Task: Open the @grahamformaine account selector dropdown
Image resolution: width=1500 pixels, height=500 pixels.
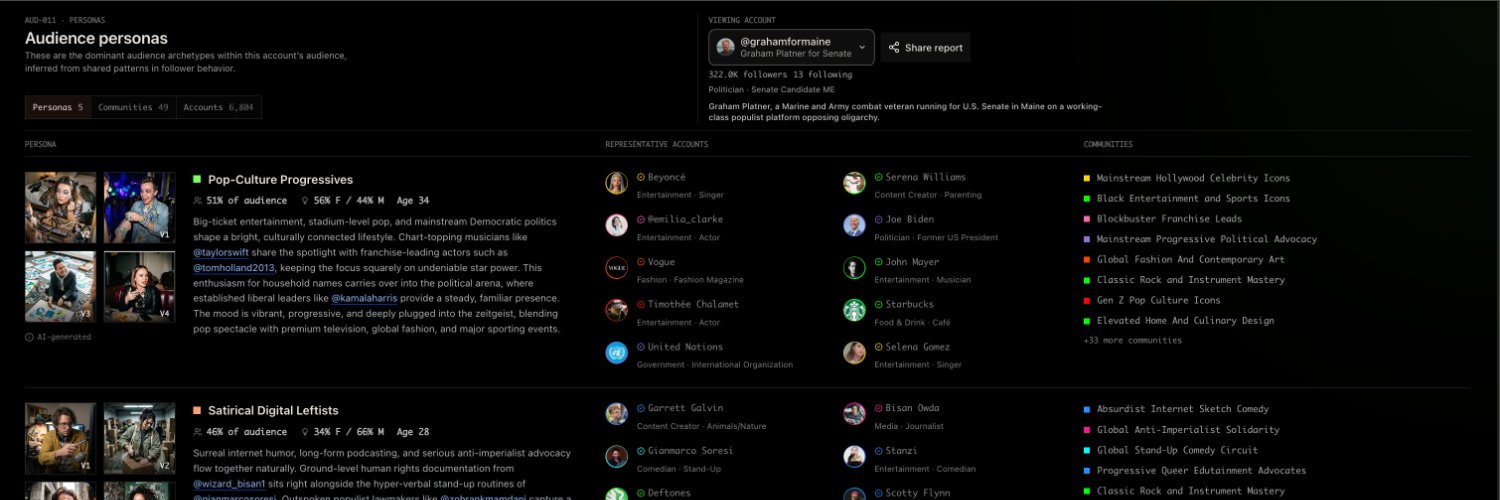Action: (792, 47)
